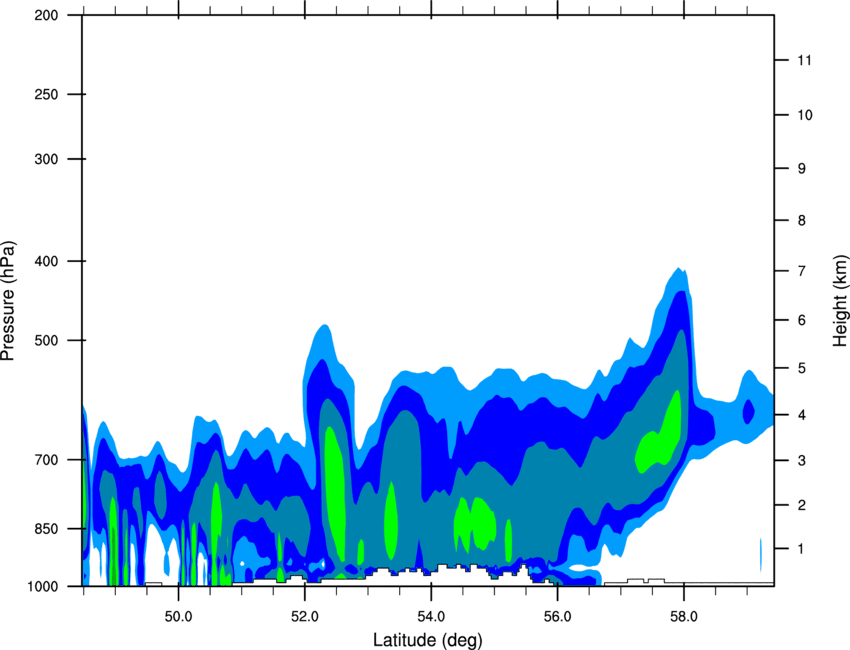Click height tick label 8

point(802,220)
